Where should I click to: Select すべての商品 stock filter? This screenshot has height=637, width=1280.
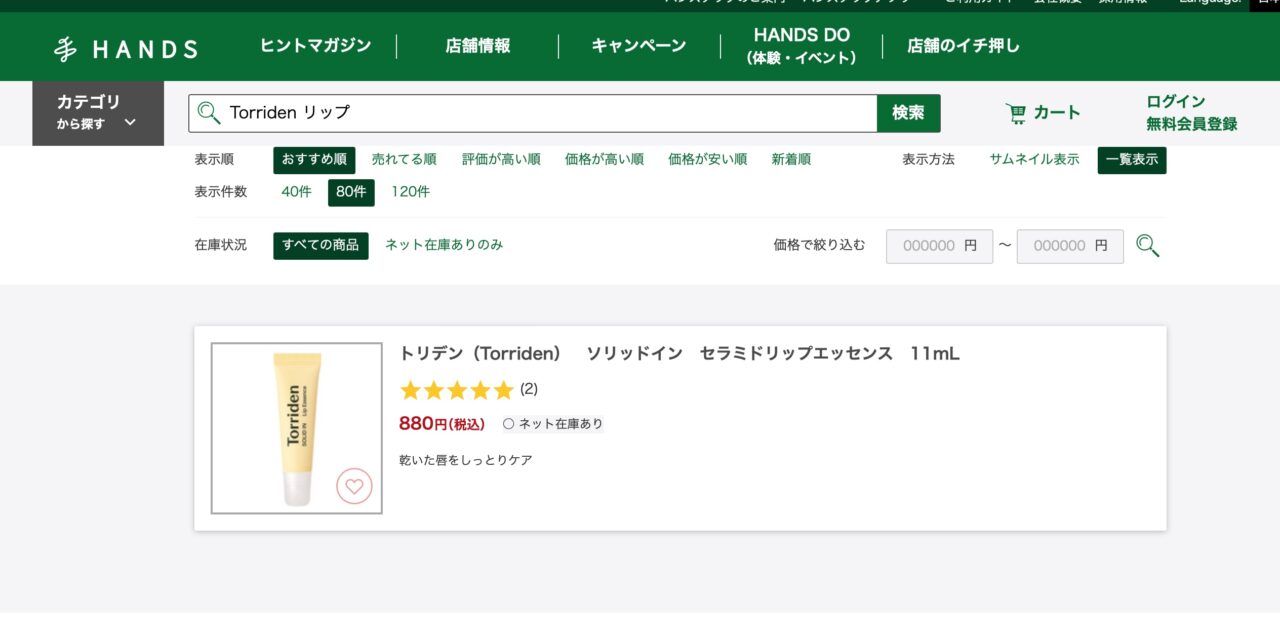(x=321, y=245)
